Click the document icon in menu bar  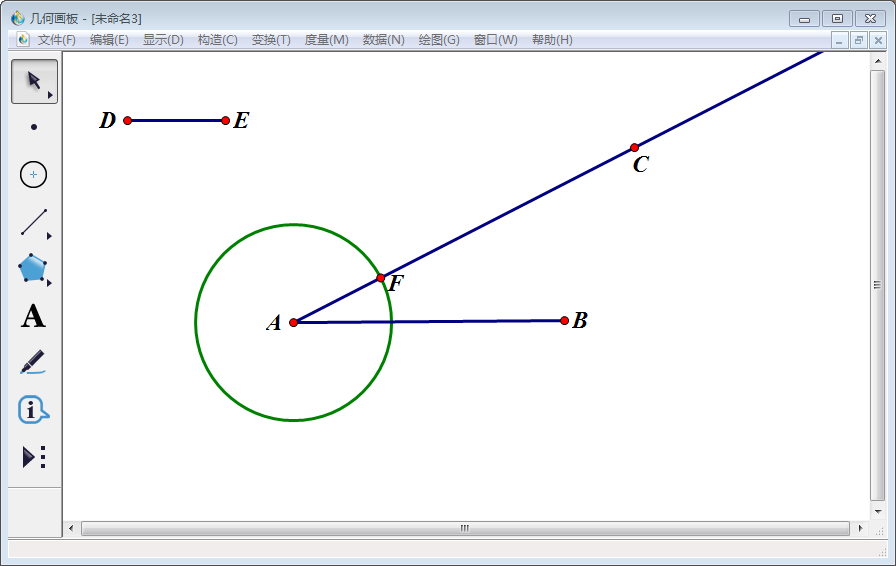click(x=23, y=39)
